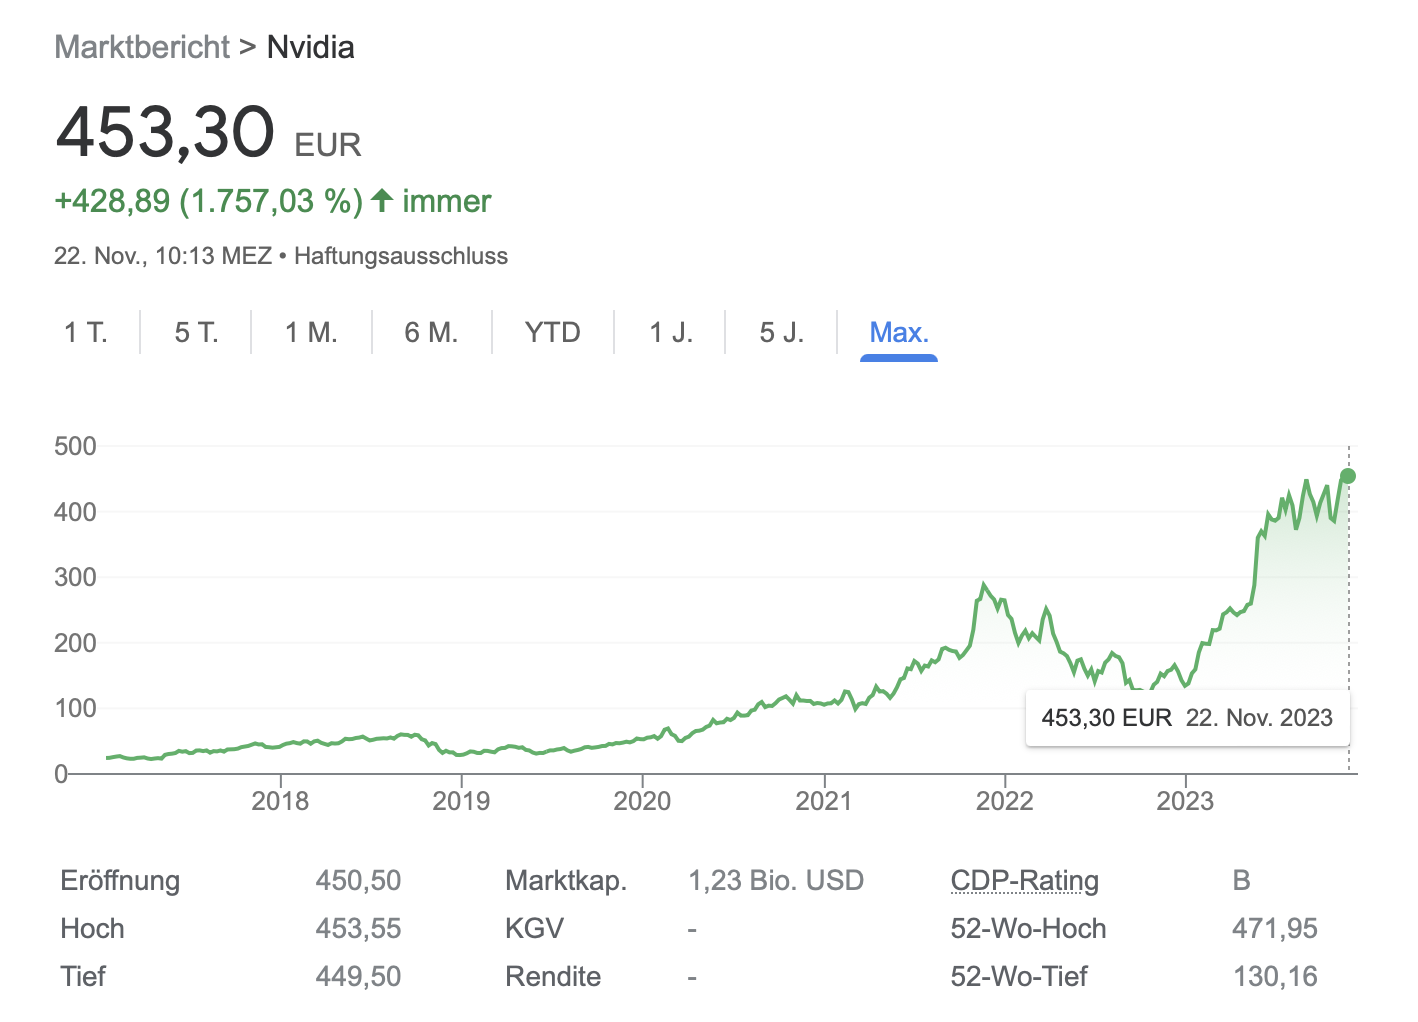Click the CDP-Rating label link
The width and height of the screenshot is (1418, 1022).
click(x=1024, y=880)
